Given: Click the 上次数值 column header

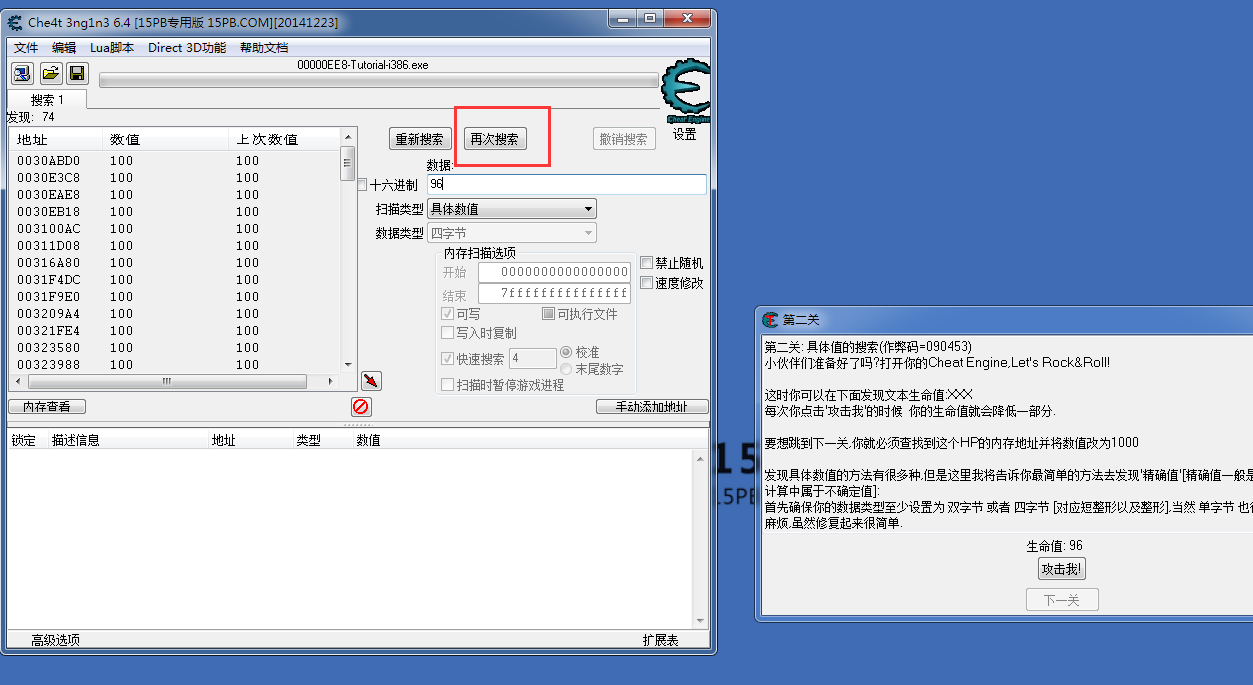Looking at the screenshot, I should pos(283,139).
